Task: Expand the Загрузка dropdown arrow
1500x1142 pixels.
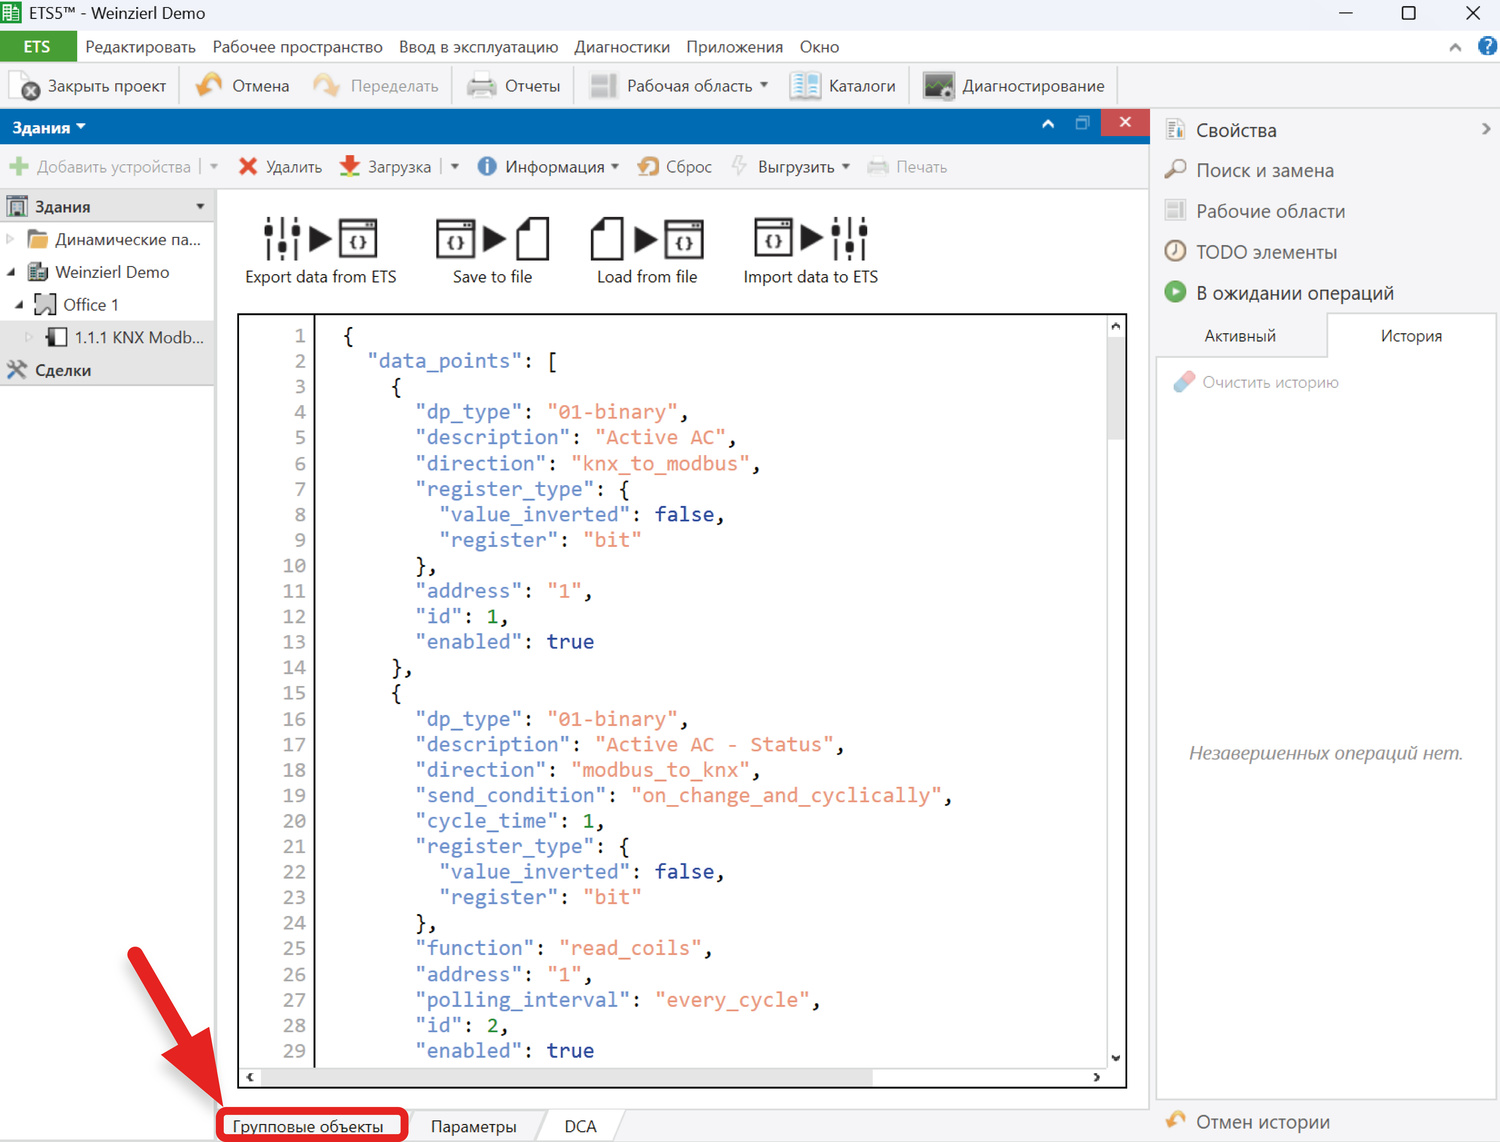Action: 455,167
